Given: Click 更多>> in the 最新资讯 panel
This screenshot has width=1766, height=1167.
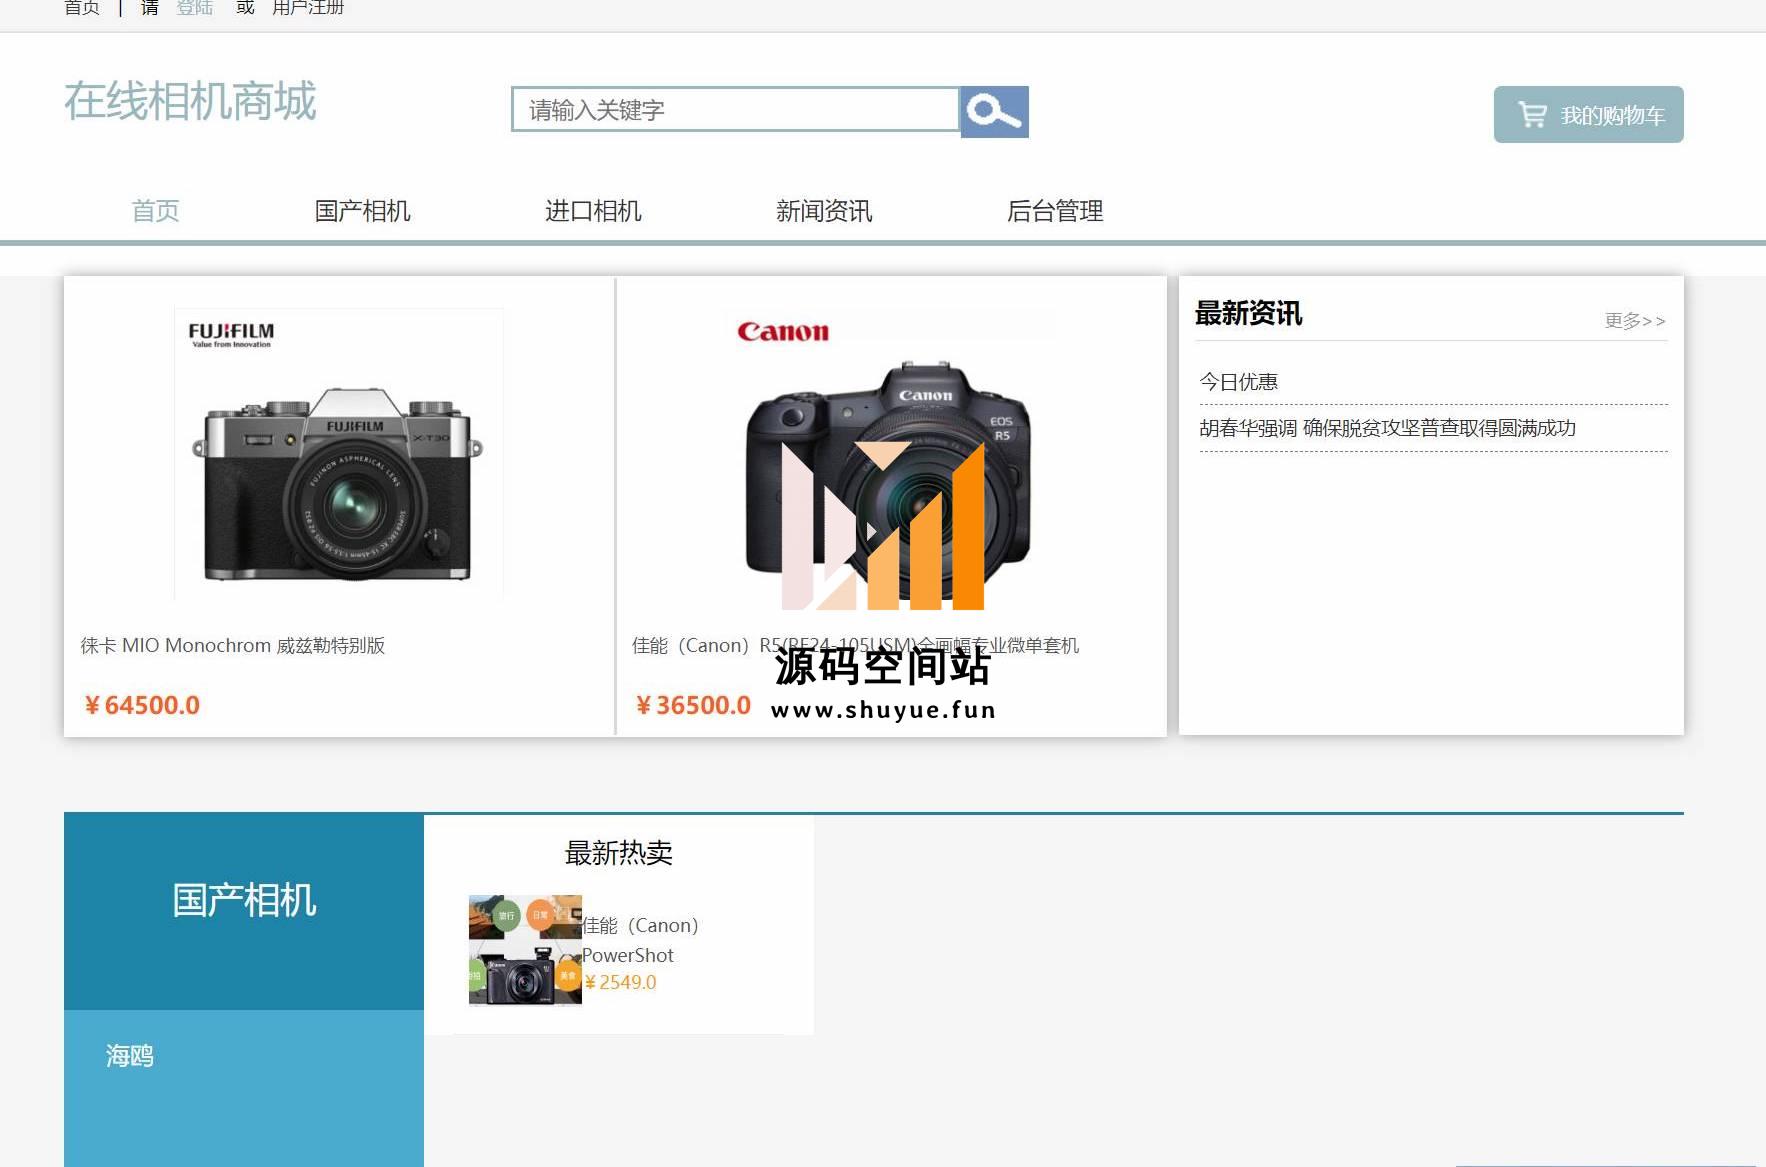Looking at the screenshot, I should [x=1635, y=321].
